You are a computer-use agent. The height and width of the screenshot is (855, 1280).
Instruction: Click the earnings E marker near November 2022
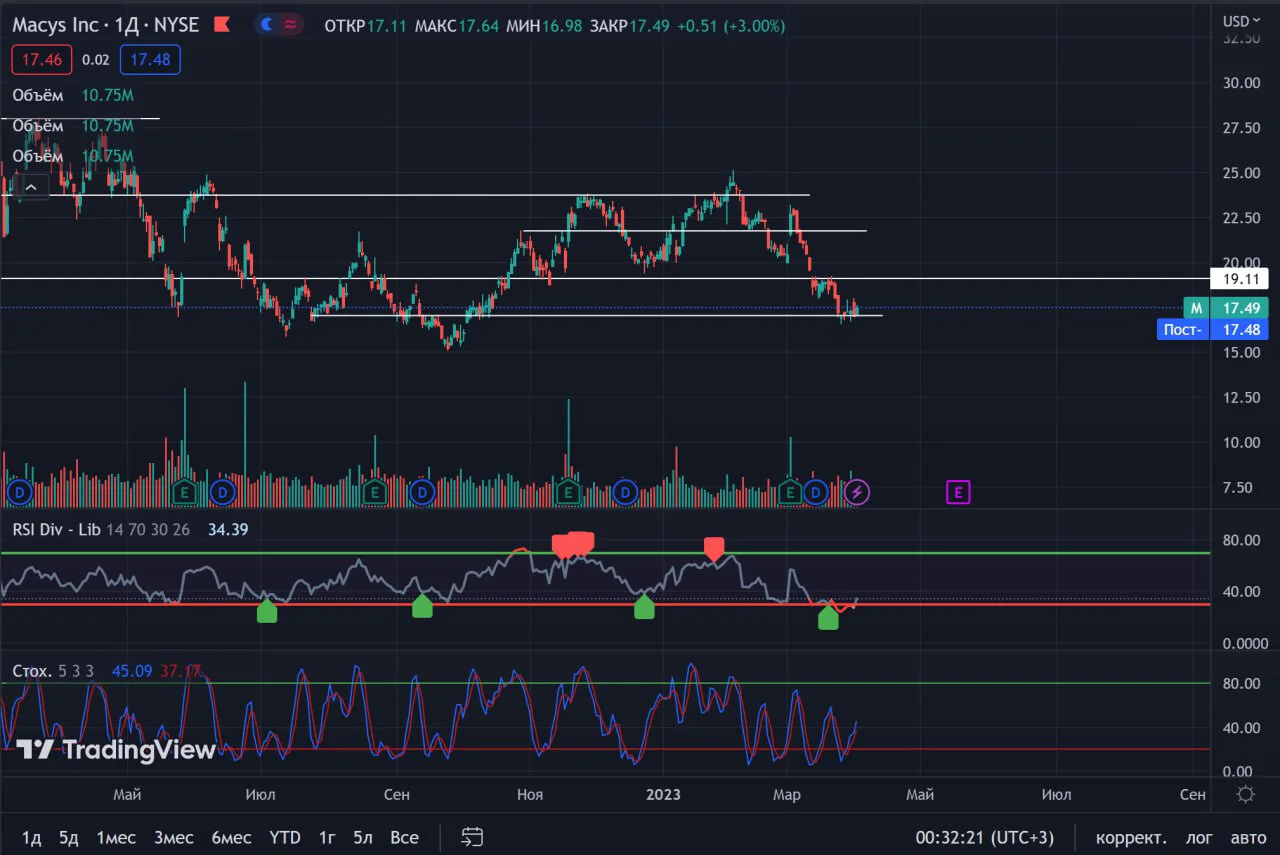(568, 492)
